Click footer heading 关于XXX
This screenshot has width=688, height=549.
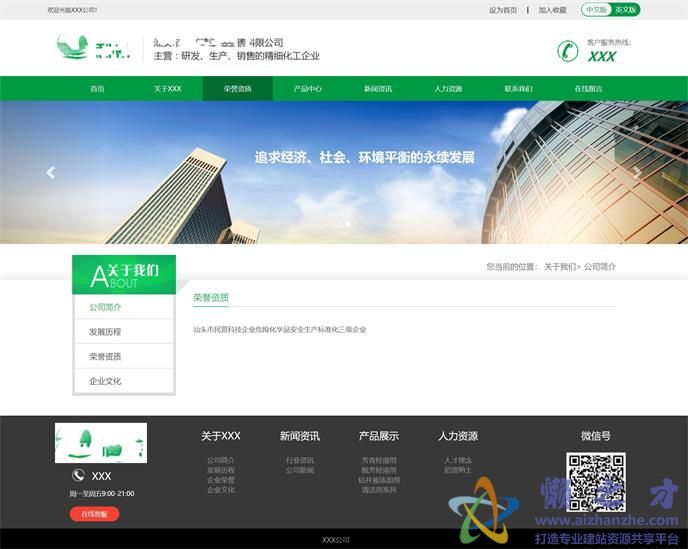coord(221,436)
